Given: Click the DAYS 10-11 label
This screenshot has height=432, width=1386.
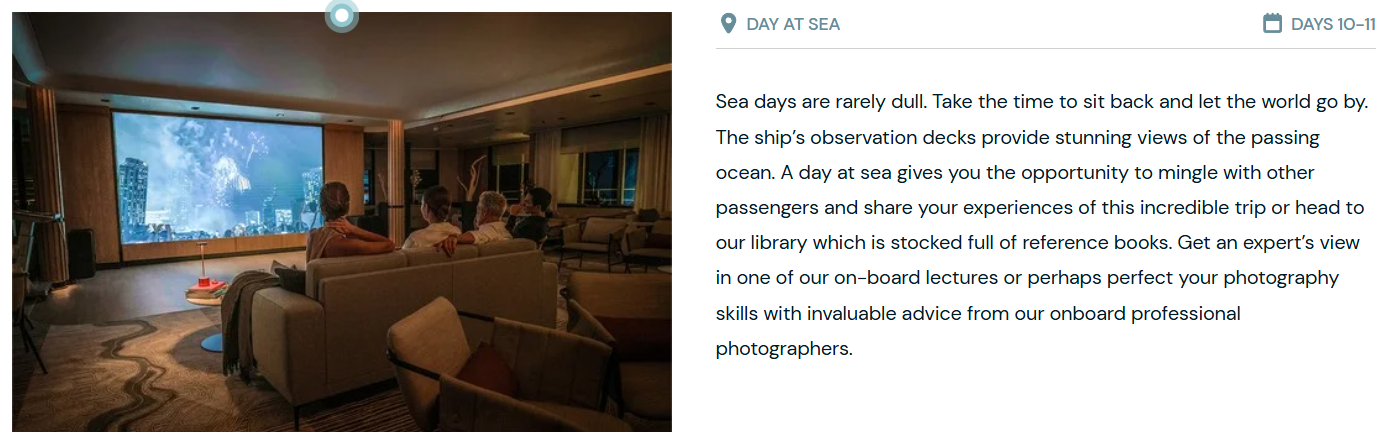Looking at the screenshot, I should click(x=1333, y=24).
